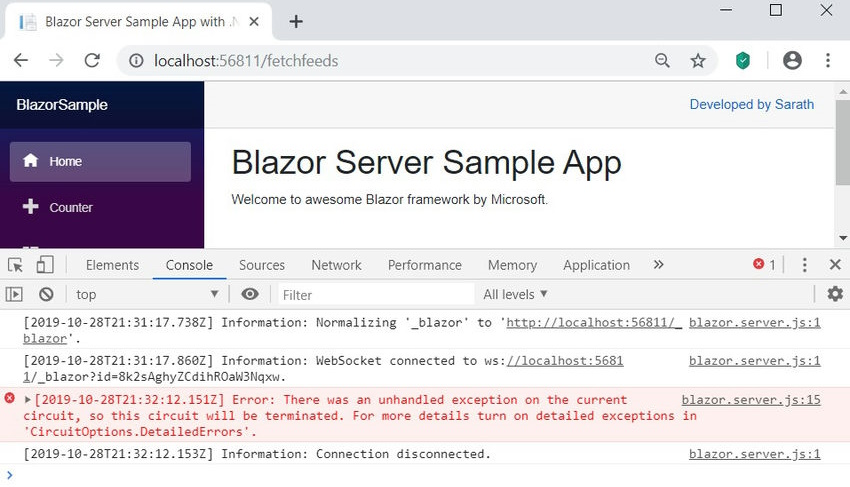Switch to the Console tab

(x=189, y=265)
